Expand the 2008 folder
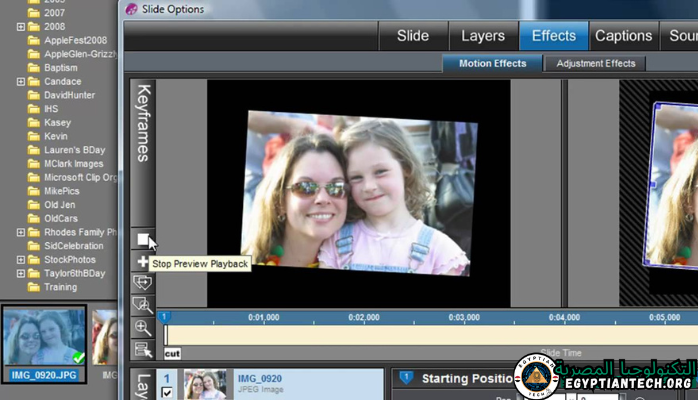The width and height of the screenshot is (698, 400). pos(21,26)
